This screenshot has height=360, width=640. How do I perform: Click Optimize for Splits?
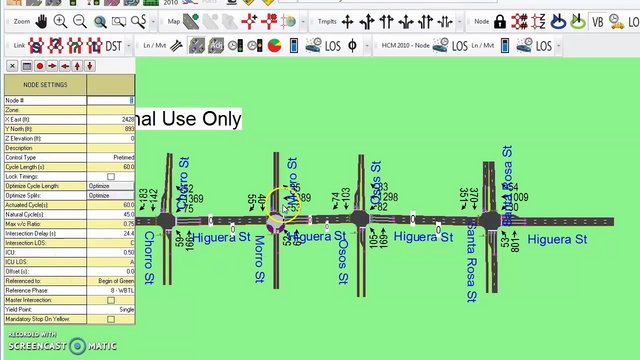click(111, 196)
